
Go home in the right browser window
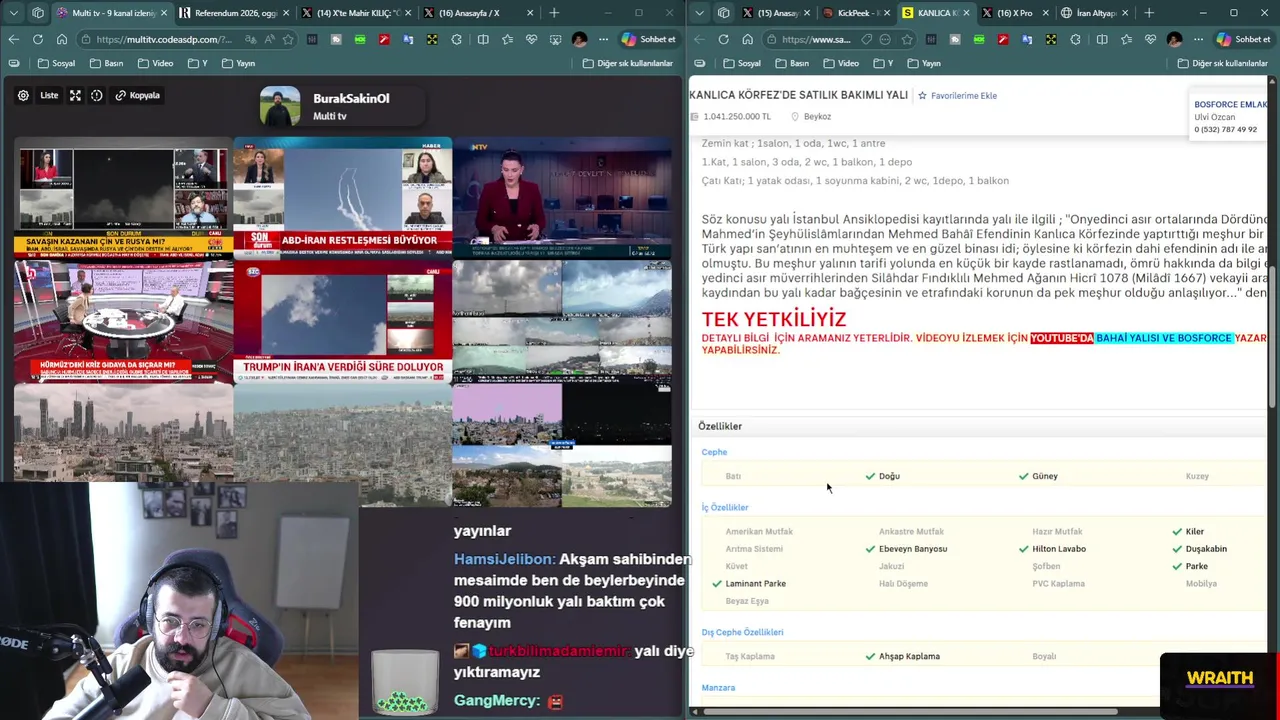(748, 39)
